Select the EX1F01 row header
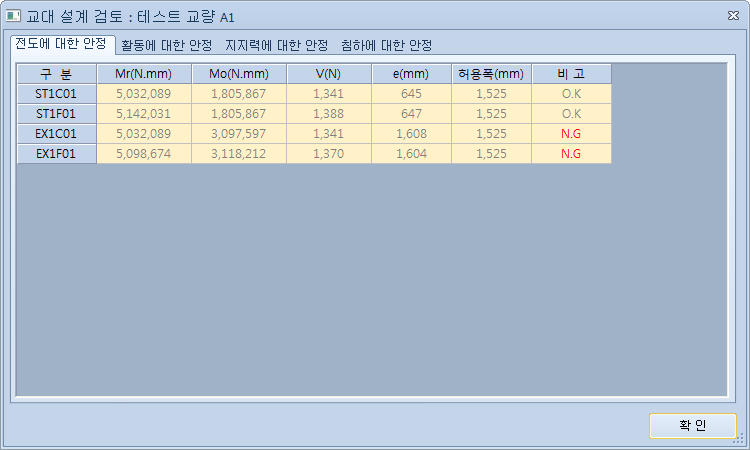750x450 pixels. [x=56, y=154]
